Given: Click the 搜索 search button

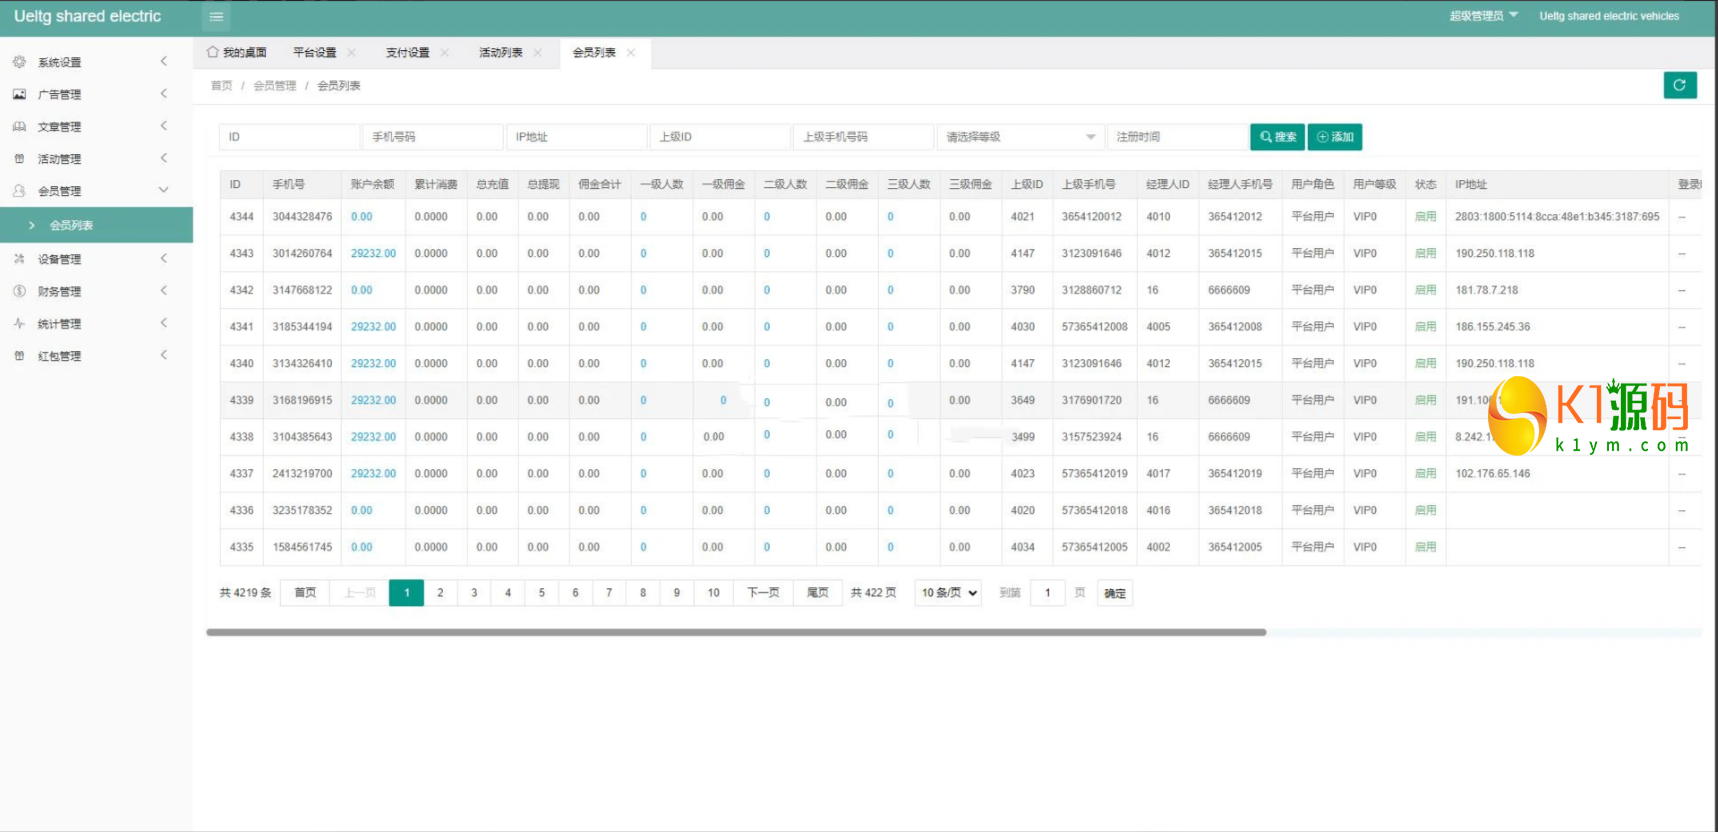Looking at the screenshot, I should click(x=1277, y=137).
